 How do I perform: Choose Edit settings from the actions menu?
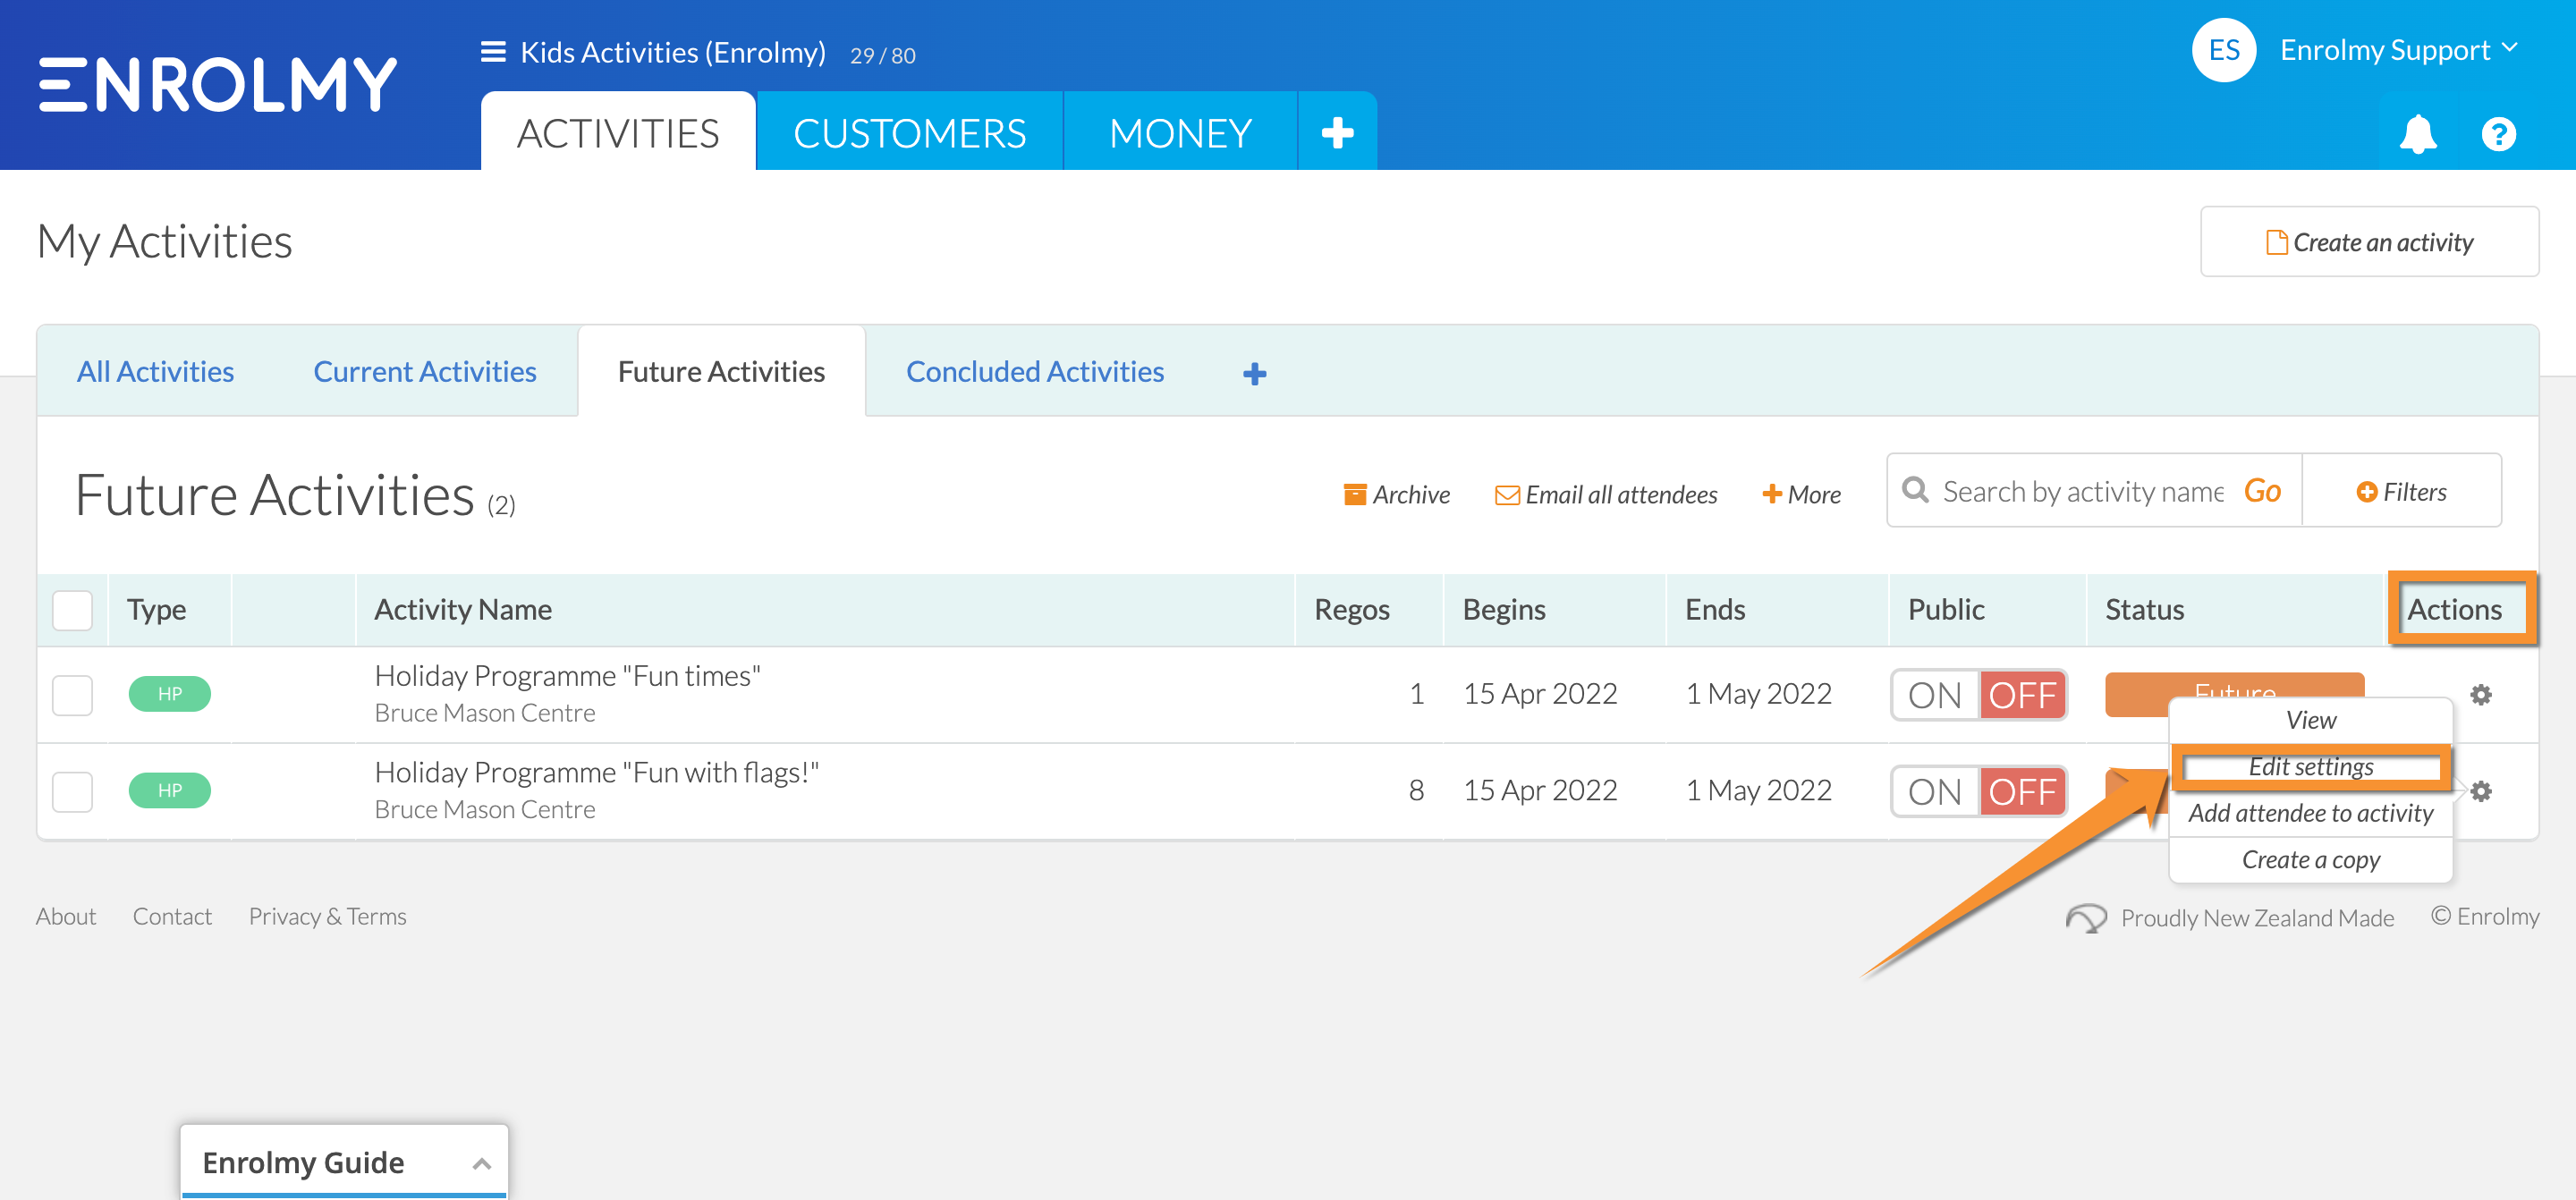(2310, 766)
